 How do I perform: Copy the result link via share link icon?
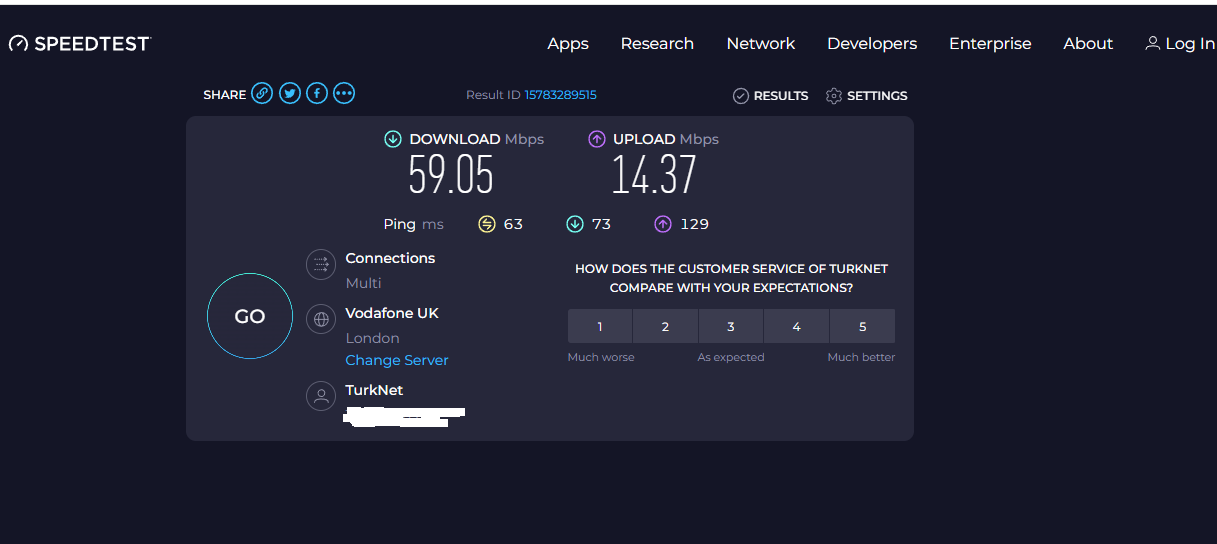coord(262,94)
